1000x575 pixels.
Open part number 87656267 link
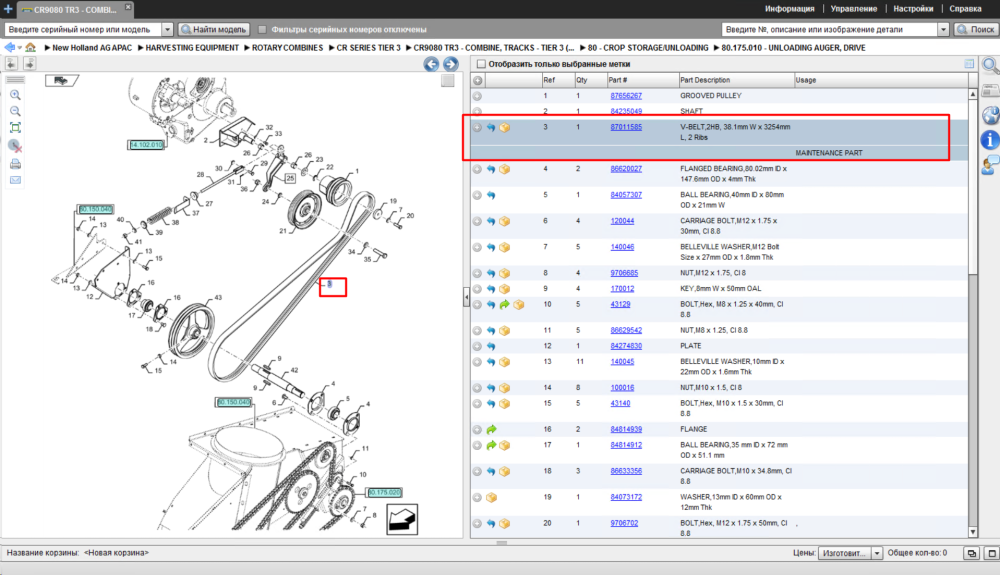coord(626,96)
